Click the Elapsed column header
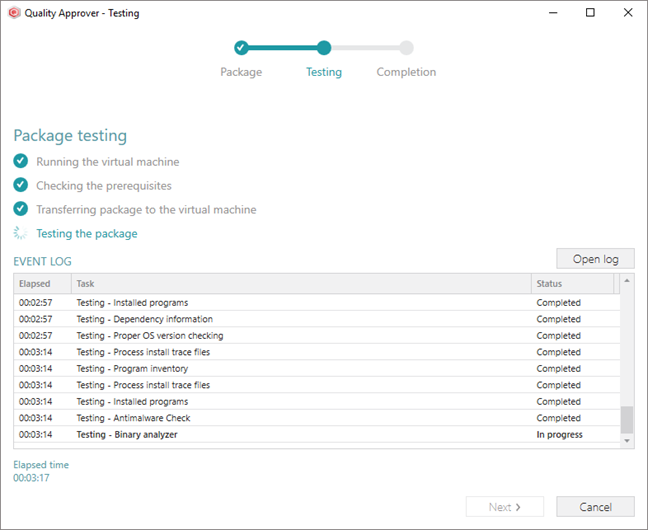Image resolution: width=648 pixels, height=530 pixels. (x=43, y=284)
